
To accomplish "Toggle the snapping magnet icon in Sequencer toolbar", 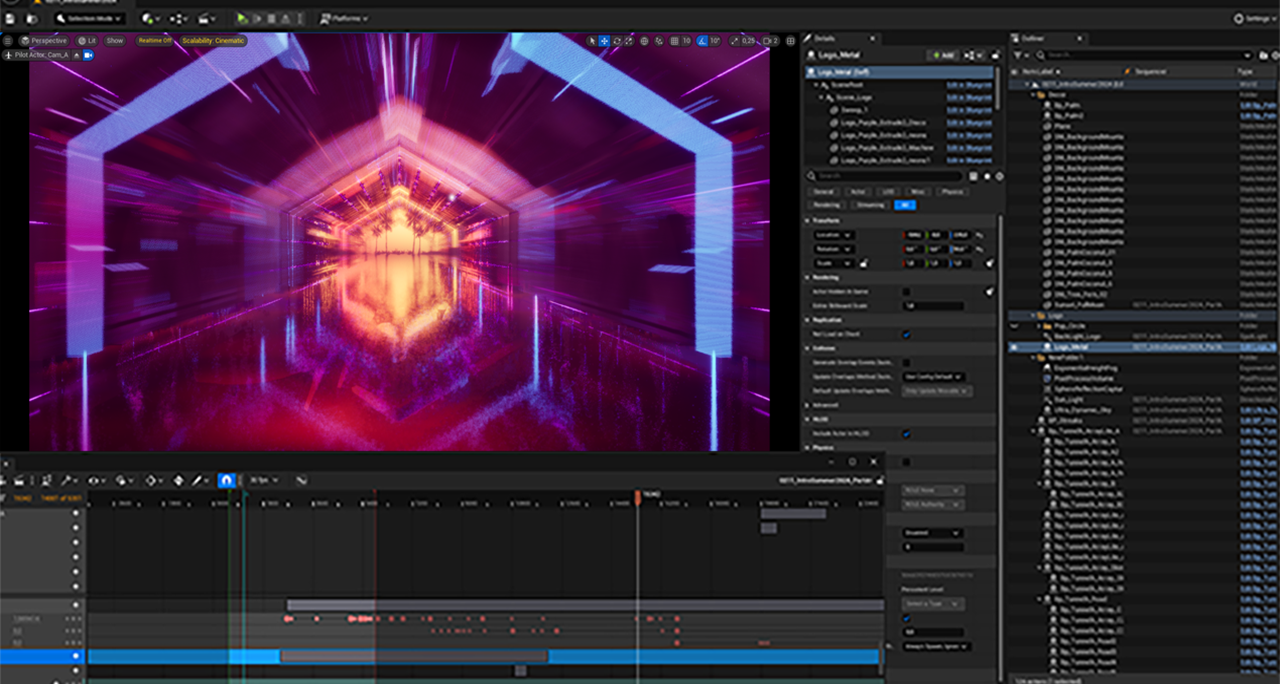I will coord(225,481).
